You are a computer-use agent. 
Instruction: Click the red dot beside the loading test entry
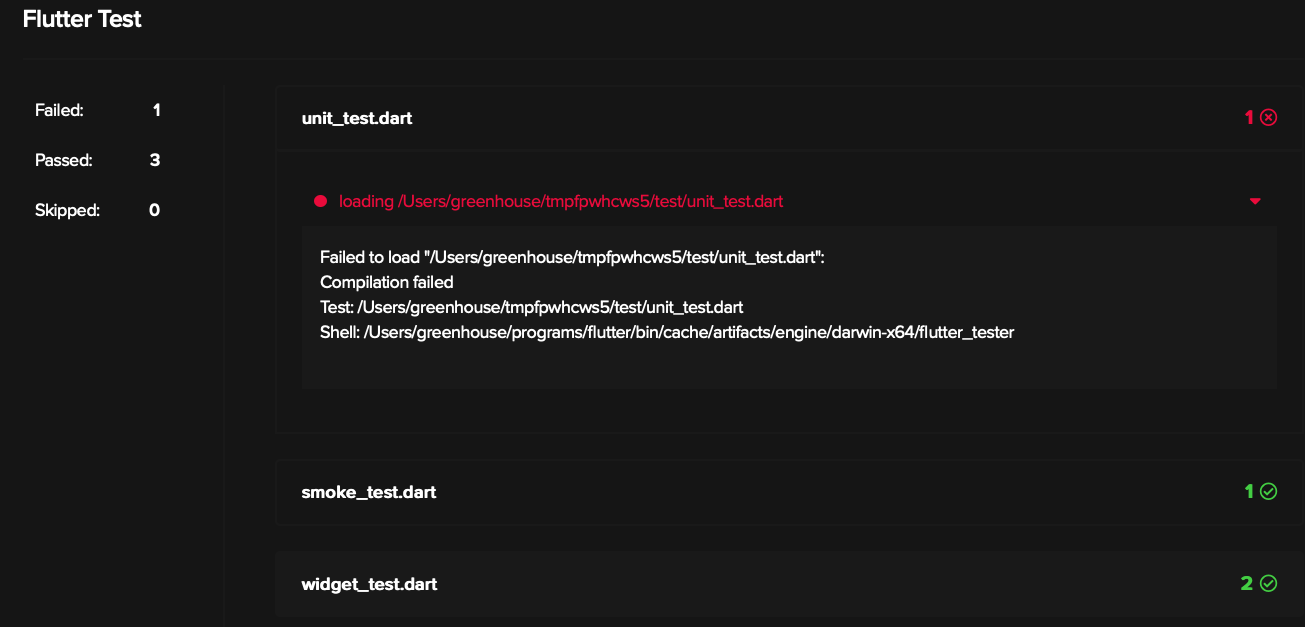pos(321,201)
